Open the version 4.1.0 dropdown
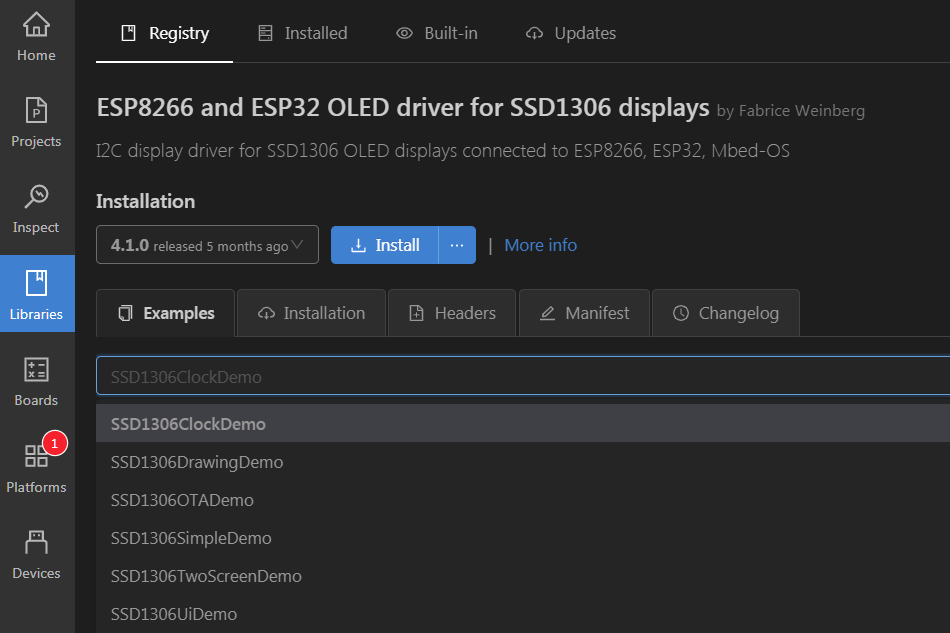This screenshot has height=633, width=950. tap(207, 245)
